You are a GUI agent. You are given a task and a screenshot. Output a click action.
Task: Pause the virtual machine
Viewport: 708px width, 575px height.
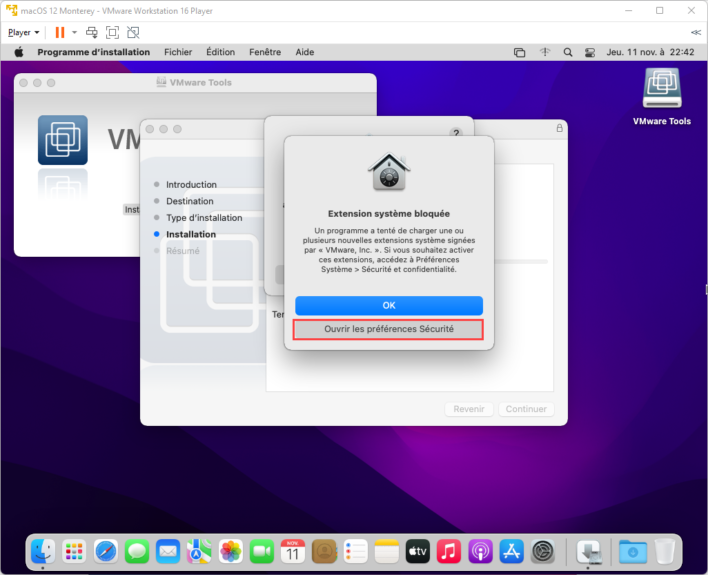pos(60,33)
